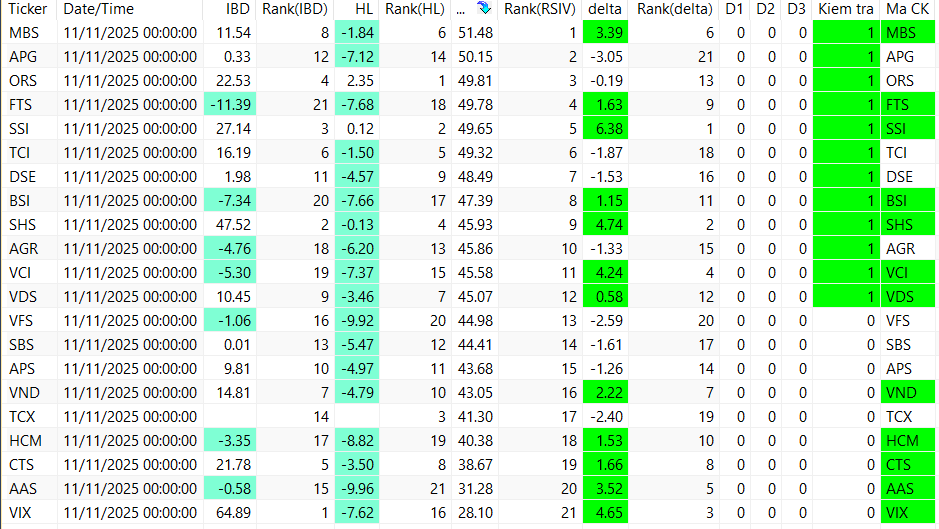This screenshot has width=939, height=529.
Task: Click the D2 column header
Action: [x=765, y=9]
